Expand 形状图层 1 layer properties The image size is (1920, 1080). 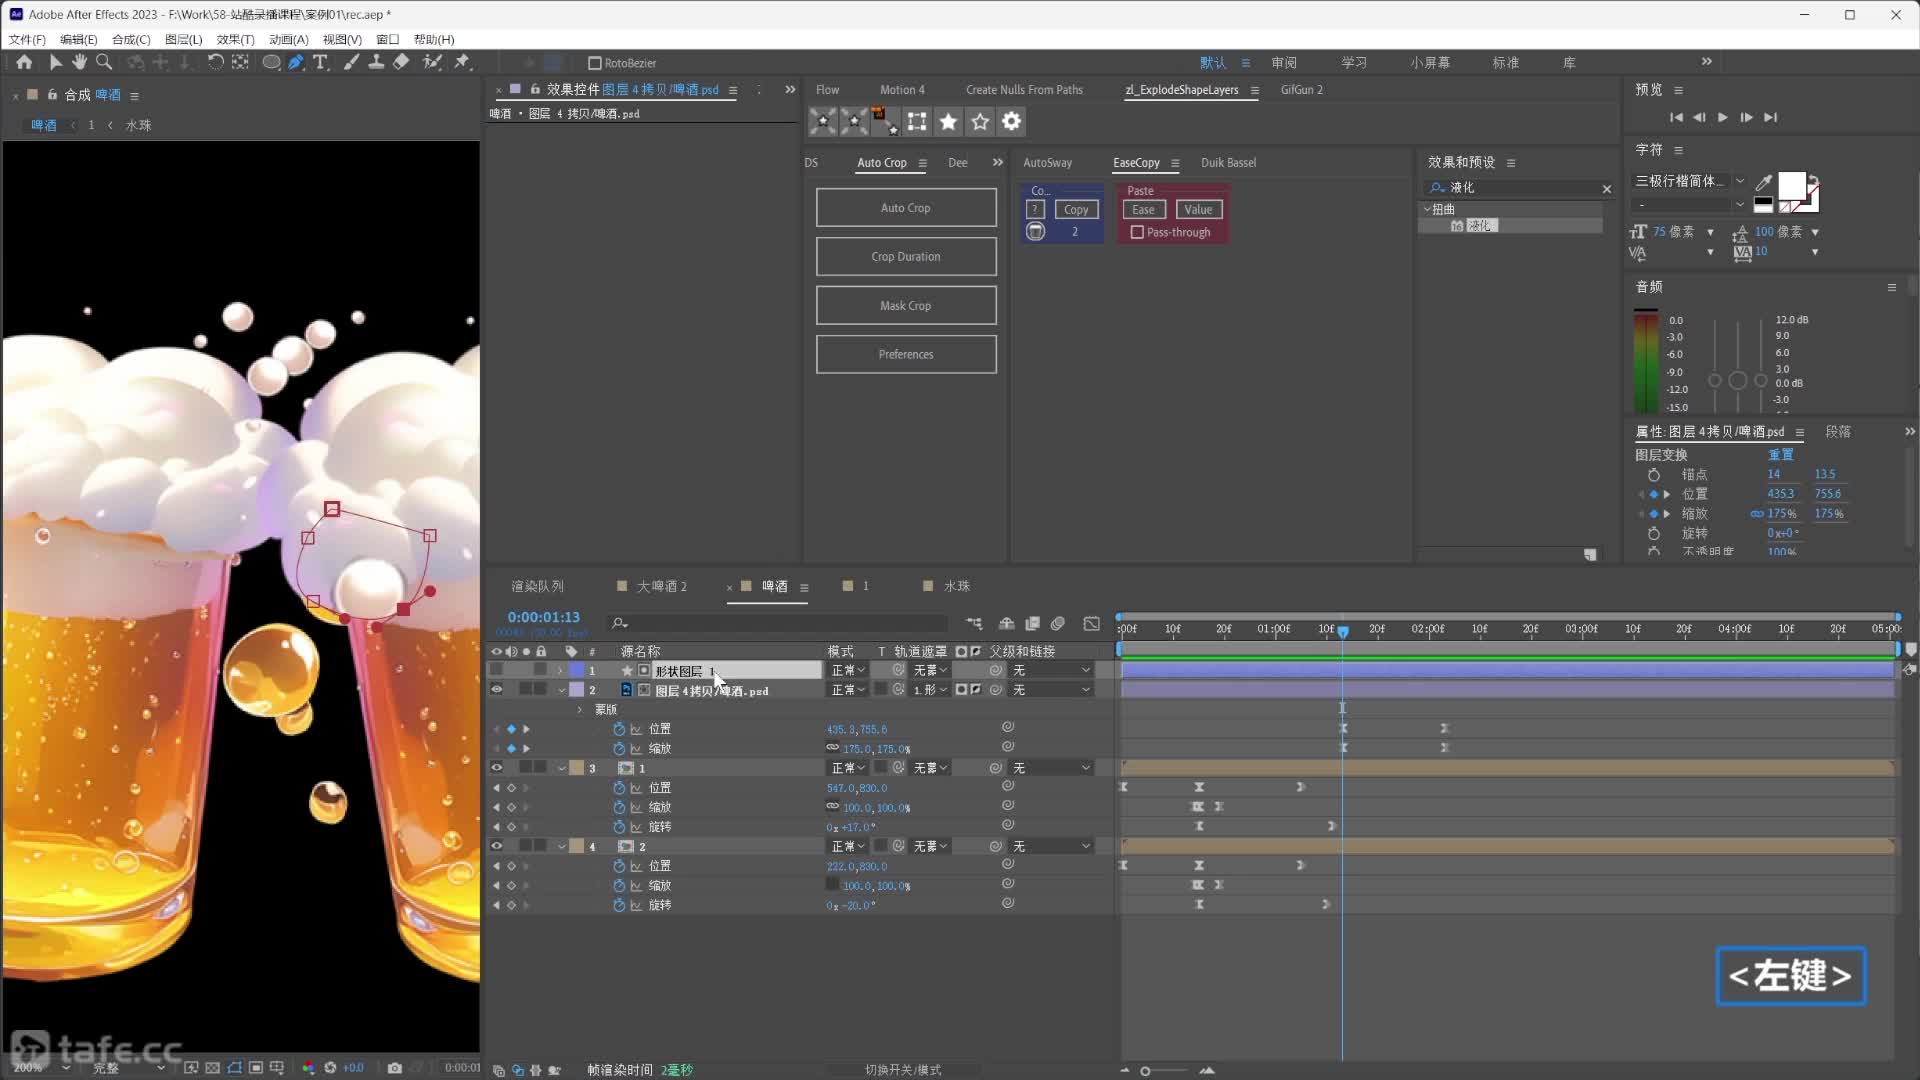[x=560, y=670]
